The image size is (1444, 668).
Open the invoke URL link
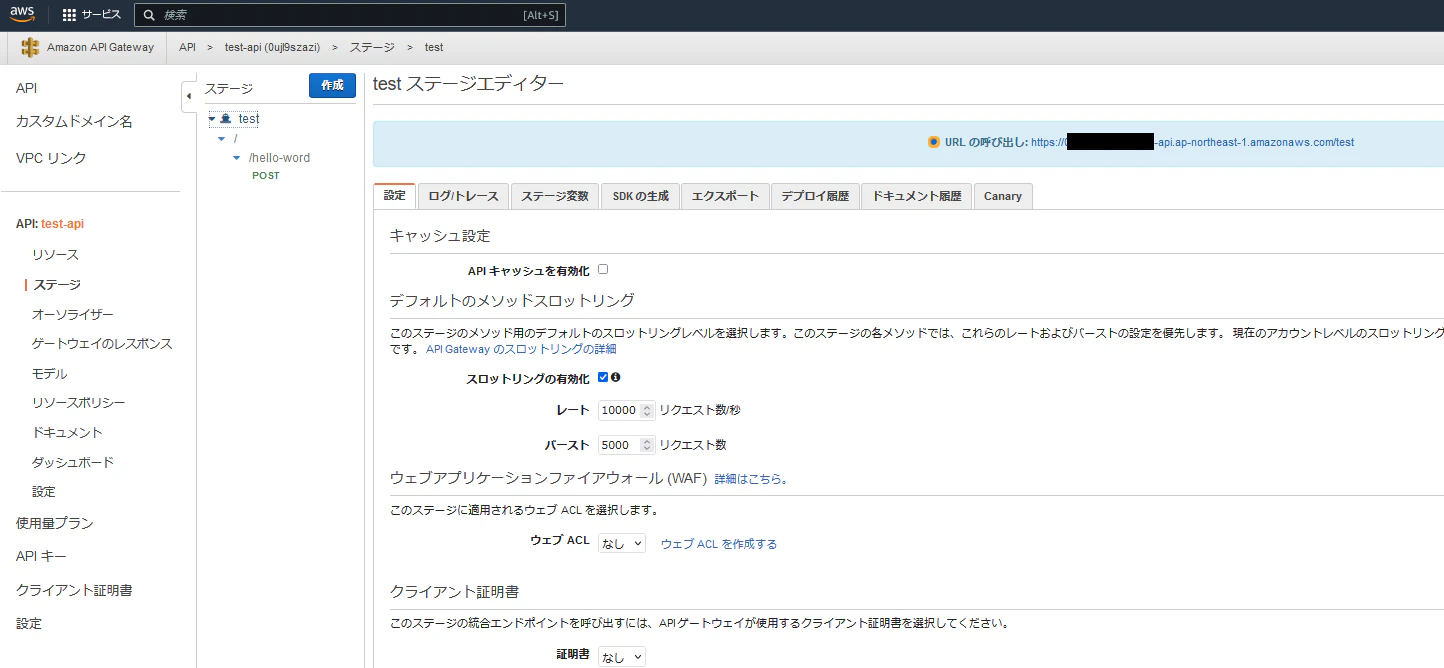(1192, 142)
